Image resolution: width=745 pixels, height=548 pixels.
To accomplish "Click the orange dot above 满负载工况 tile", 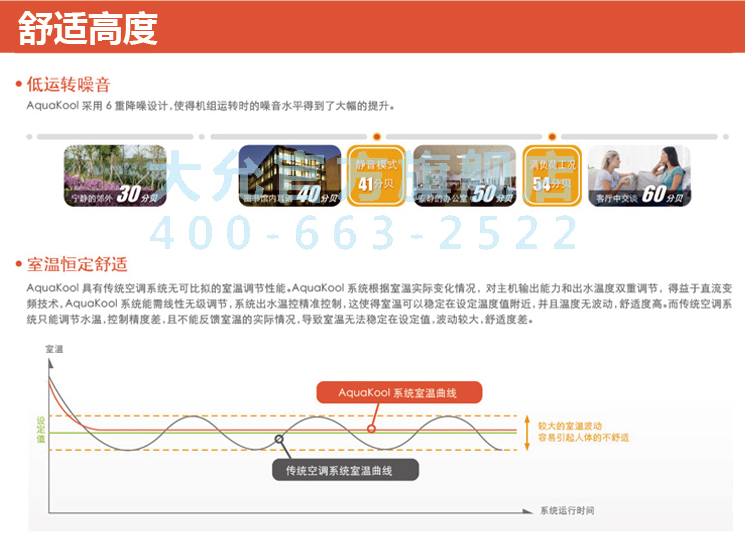I will tap(551, 136).
